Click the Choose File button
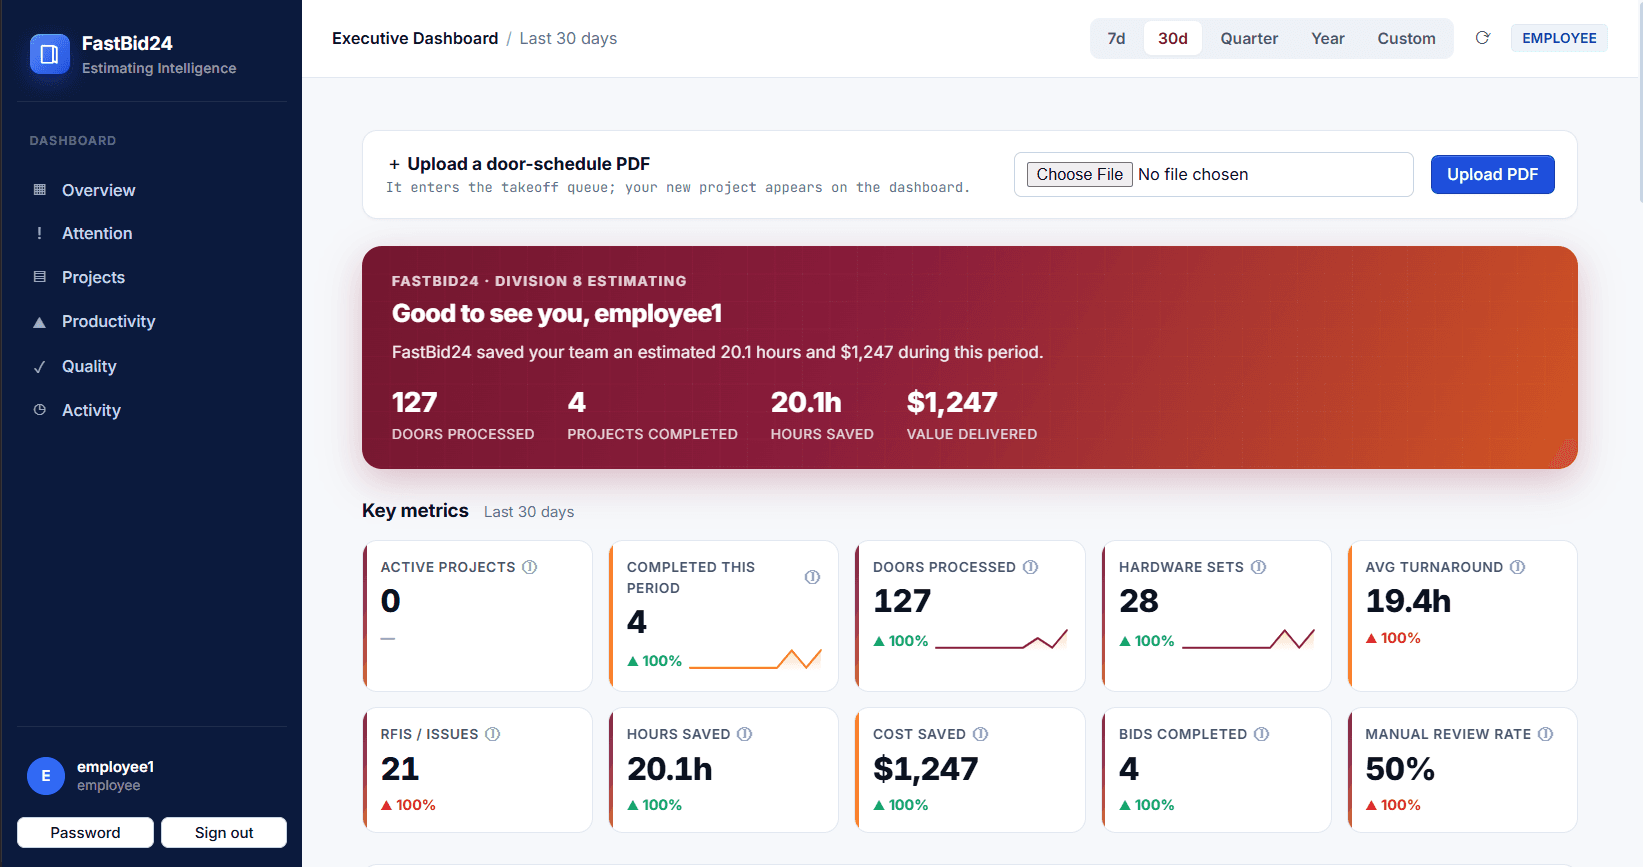The image size is (1643, 867). [1080, 174]
